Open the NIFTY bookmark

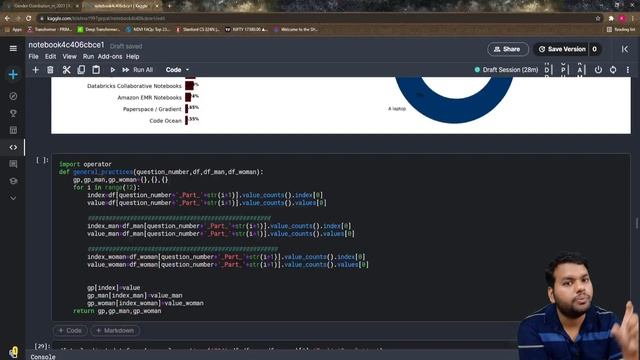point(247,29)
